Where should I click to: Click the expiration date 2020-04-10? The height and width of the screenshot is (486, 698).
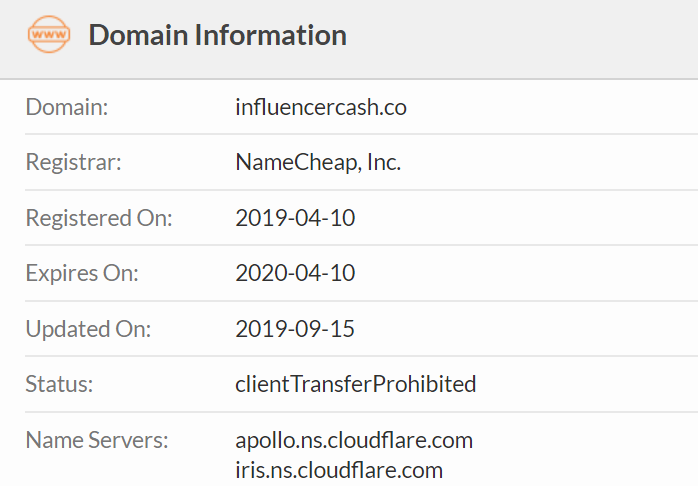click(295, 273)
